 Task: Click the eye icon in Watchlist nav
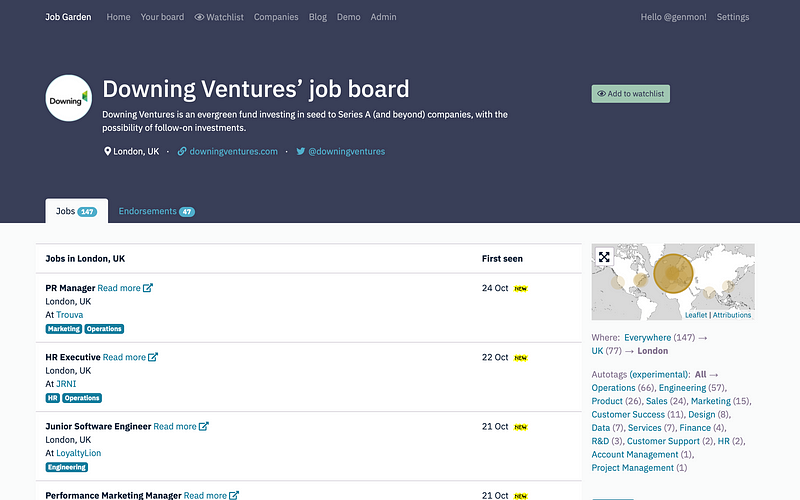(199, 17)
